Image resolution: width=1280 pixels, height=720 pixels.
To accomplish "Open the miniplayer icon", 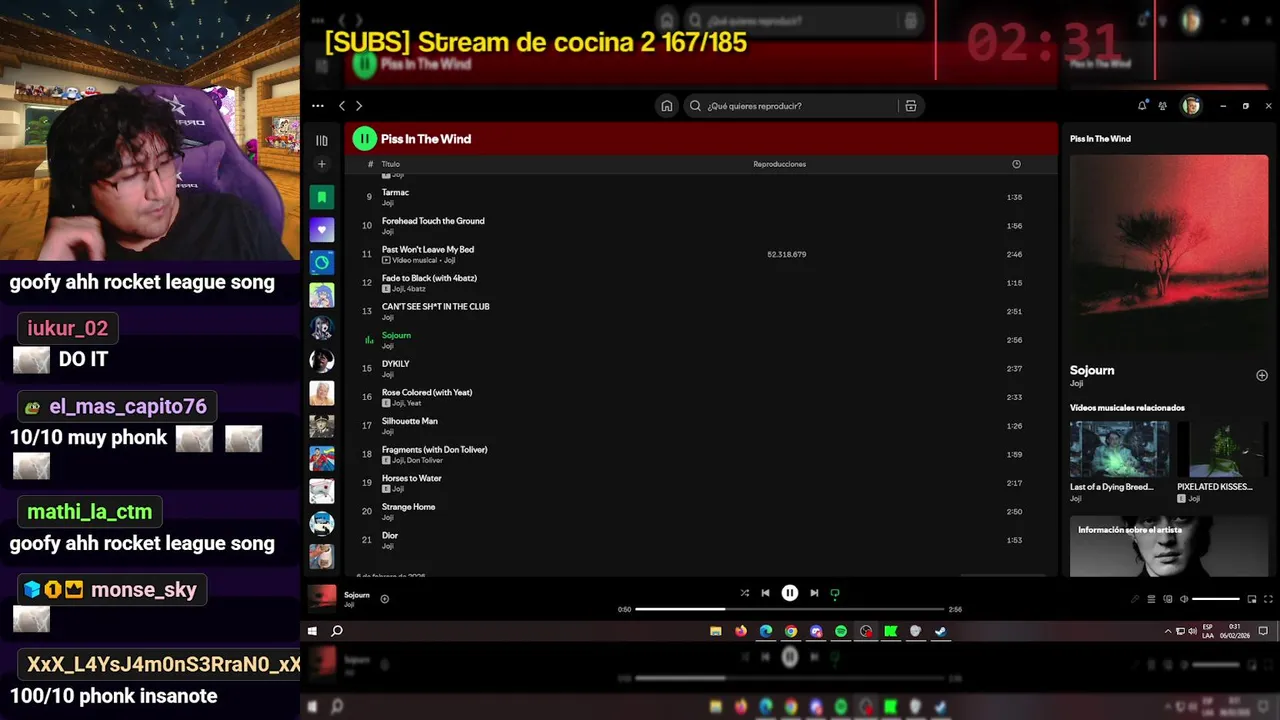I will pos(1252,599).
